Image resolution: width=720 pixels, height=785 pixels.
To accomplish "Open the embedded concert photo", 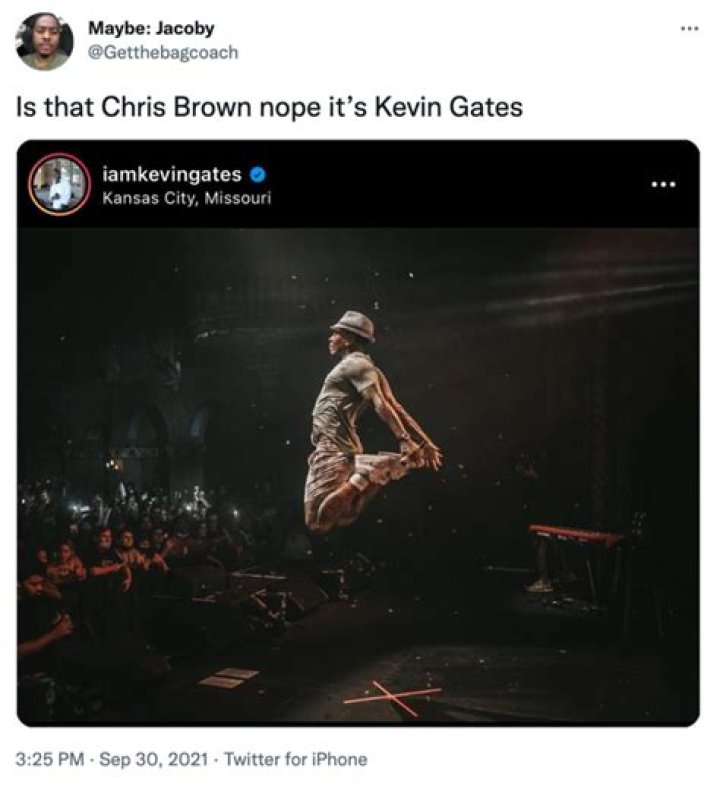I will tap(358, 476).
